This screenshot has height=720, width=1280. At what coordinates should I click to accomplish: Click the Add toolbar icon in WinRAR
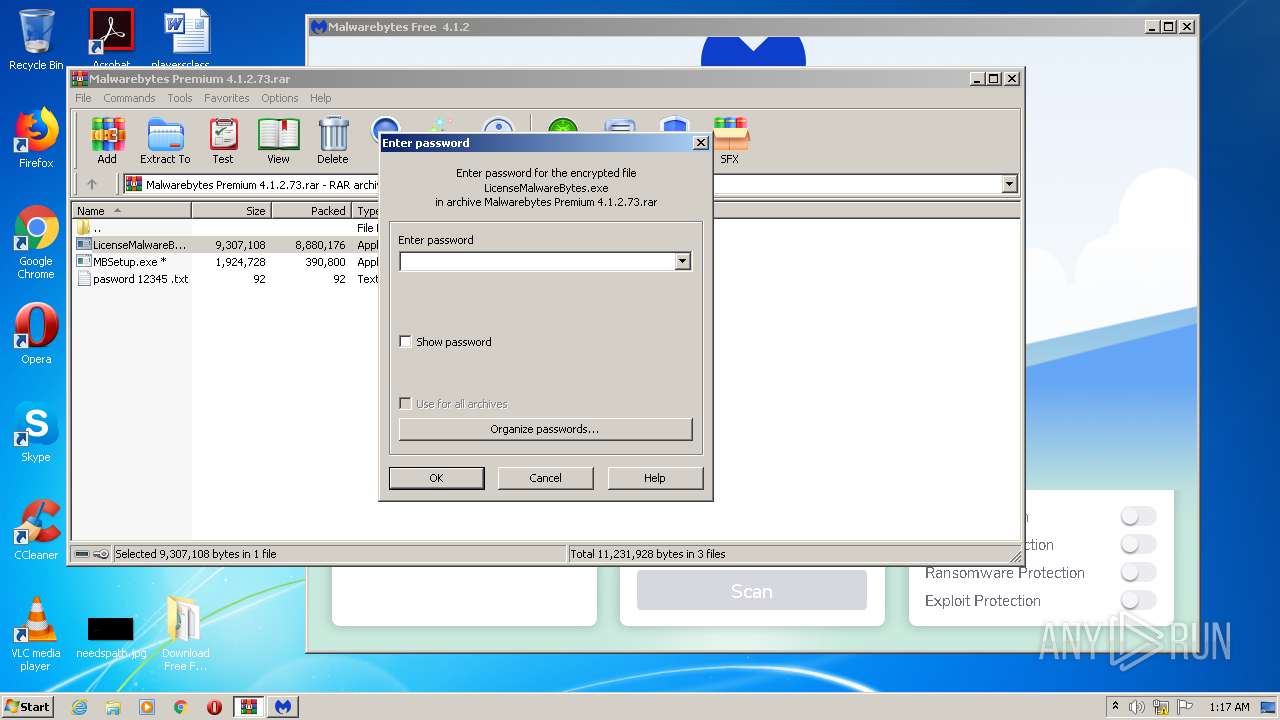click(107, 140)
